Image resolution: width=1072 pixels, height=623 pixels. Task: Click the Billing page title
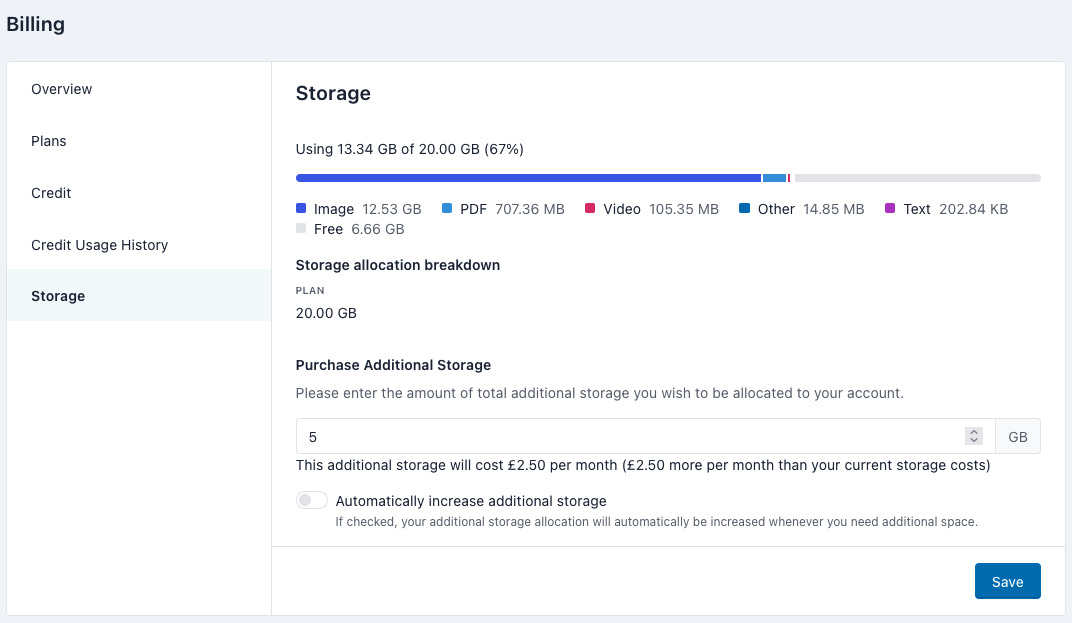click(36, 24)
